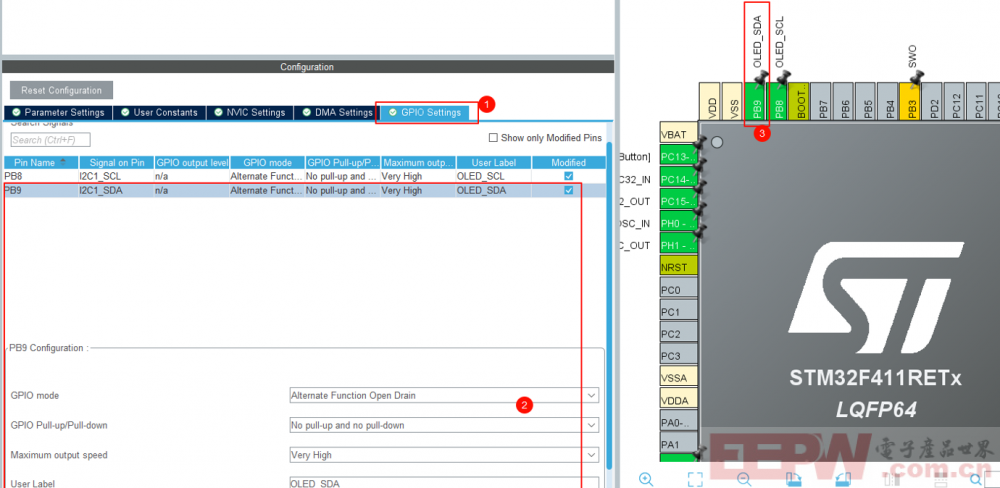Sort by Signal on Pin column header

point(117,163)
